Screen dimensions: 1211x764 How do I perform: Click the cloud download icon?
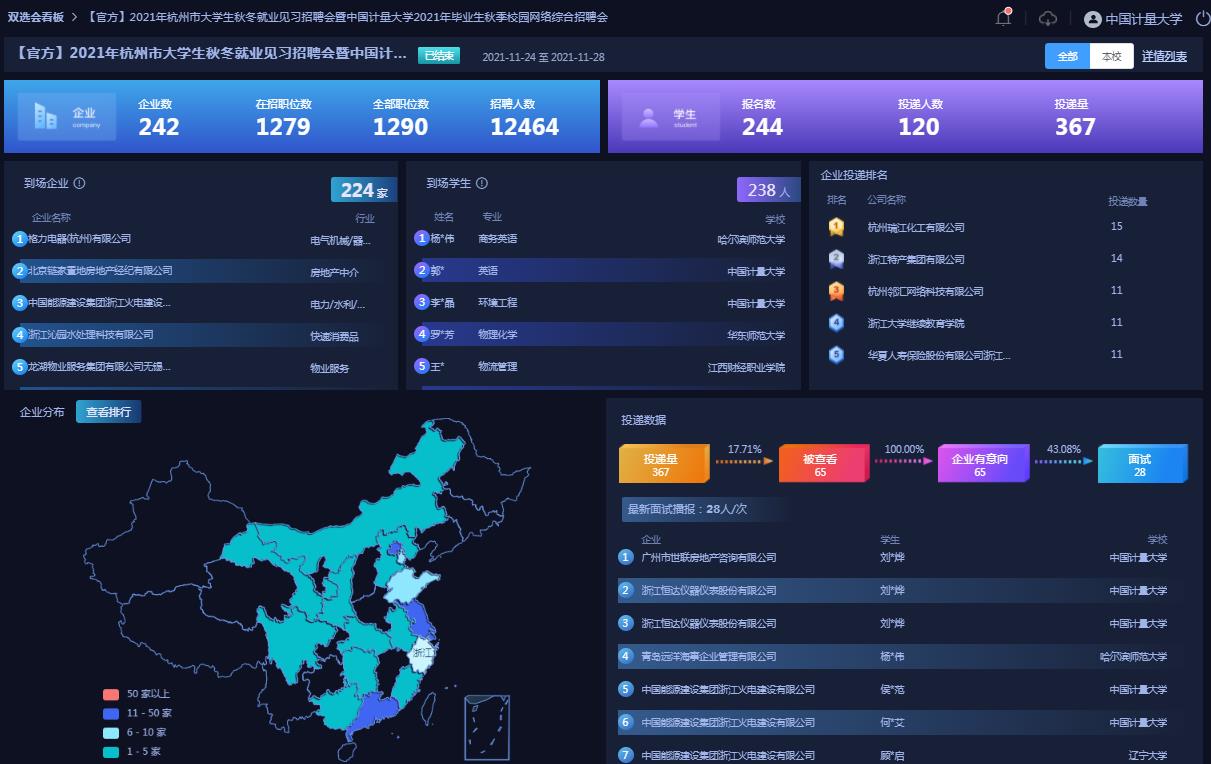tap(1047, 18)
